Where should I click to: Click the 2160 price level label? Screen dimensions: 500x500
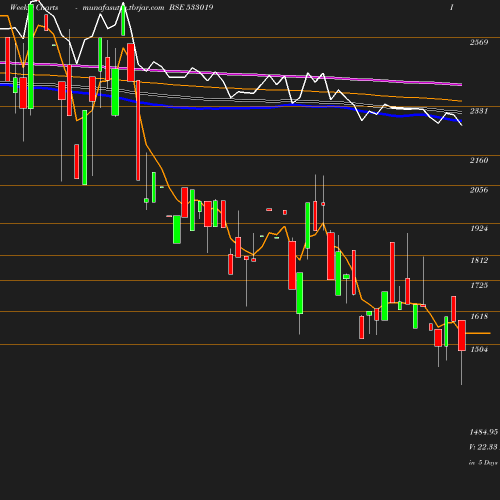479,160
